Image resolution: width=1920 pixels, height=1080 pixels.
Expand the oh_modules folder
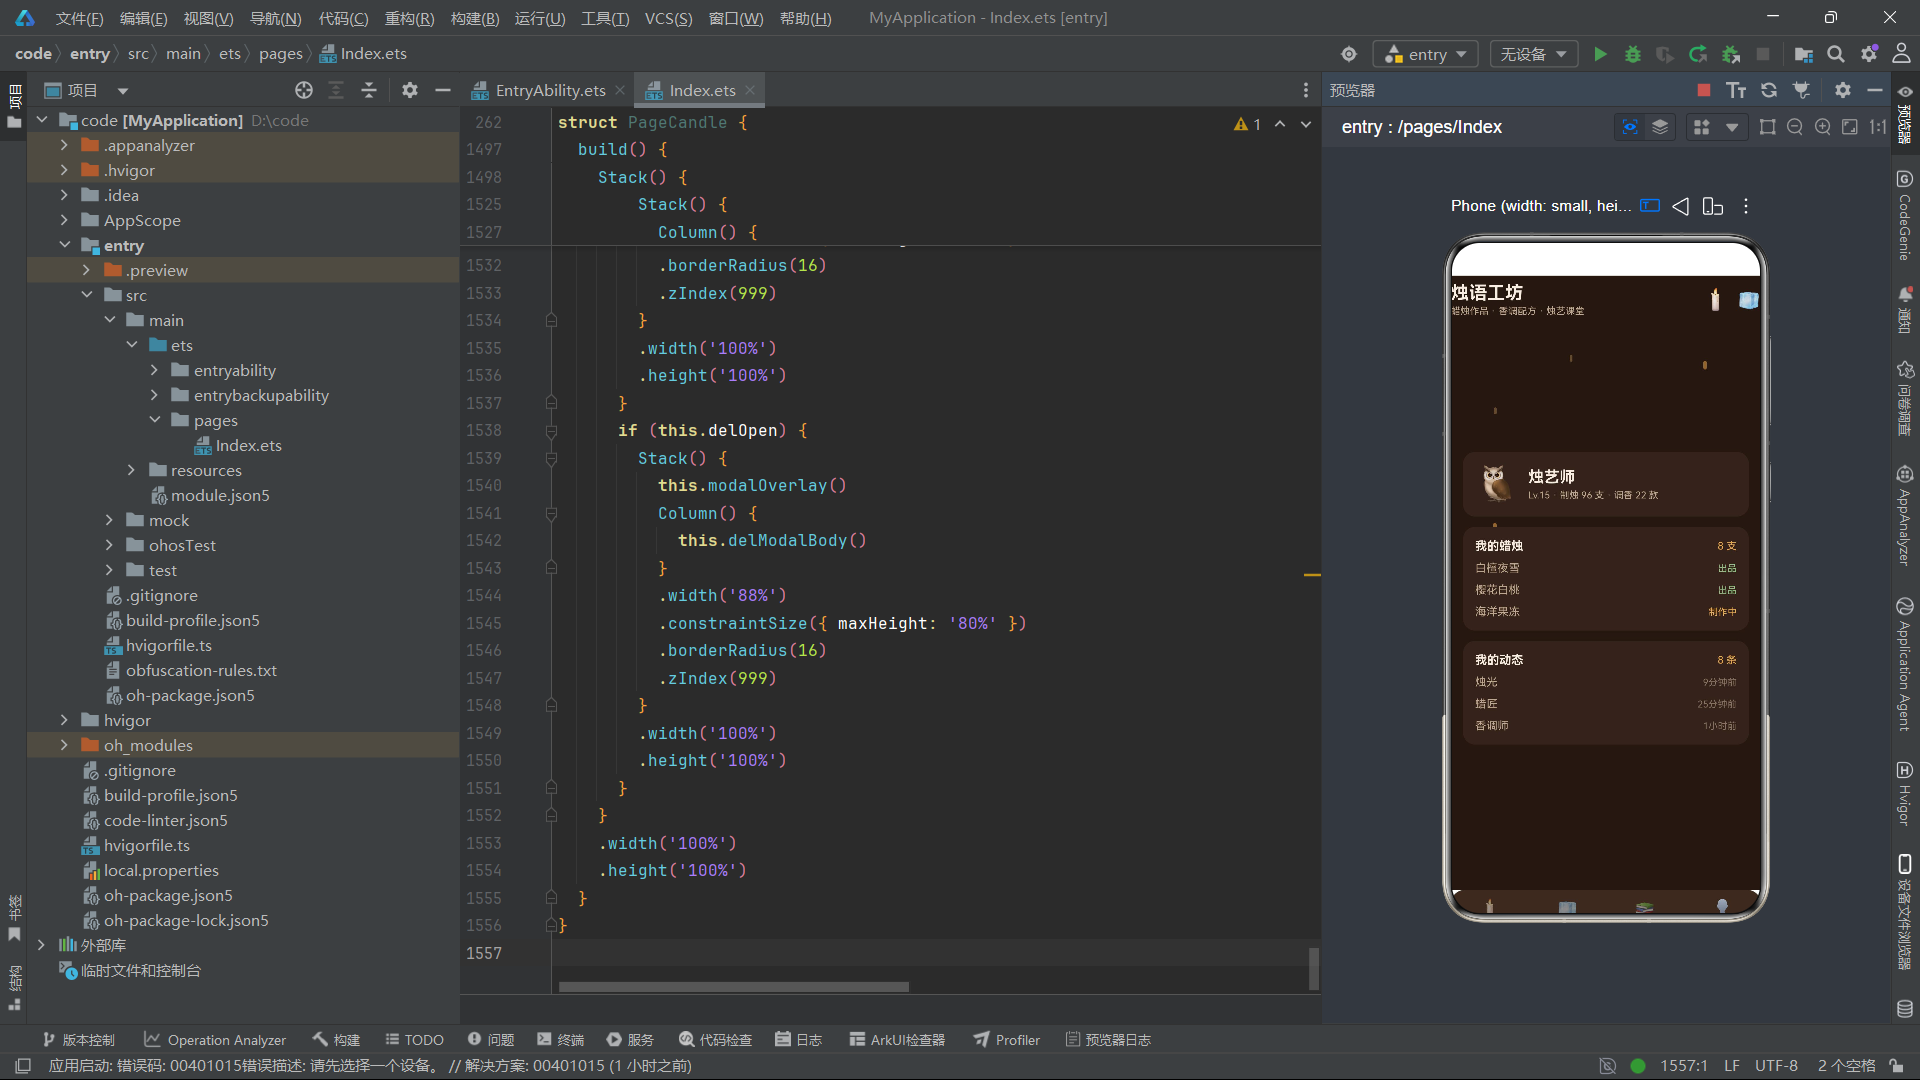point(65,745)
